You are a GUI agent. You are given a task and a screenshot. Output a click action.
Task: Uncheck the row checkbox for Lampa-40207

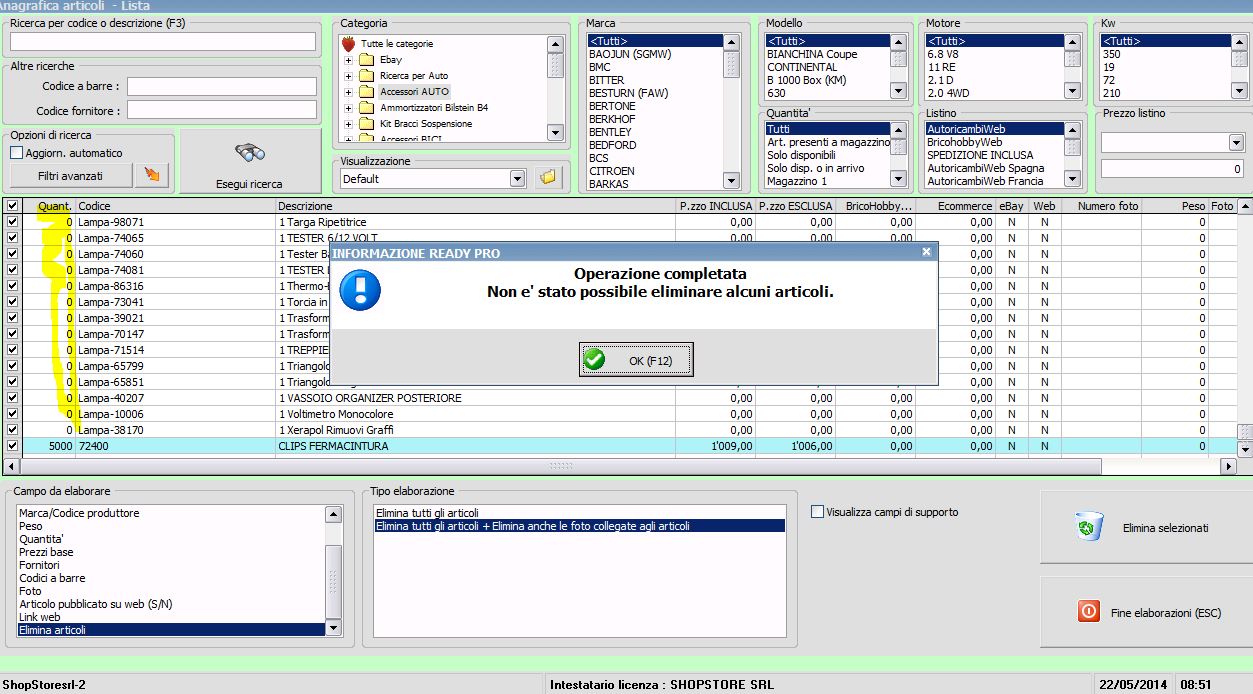point(12,398)
